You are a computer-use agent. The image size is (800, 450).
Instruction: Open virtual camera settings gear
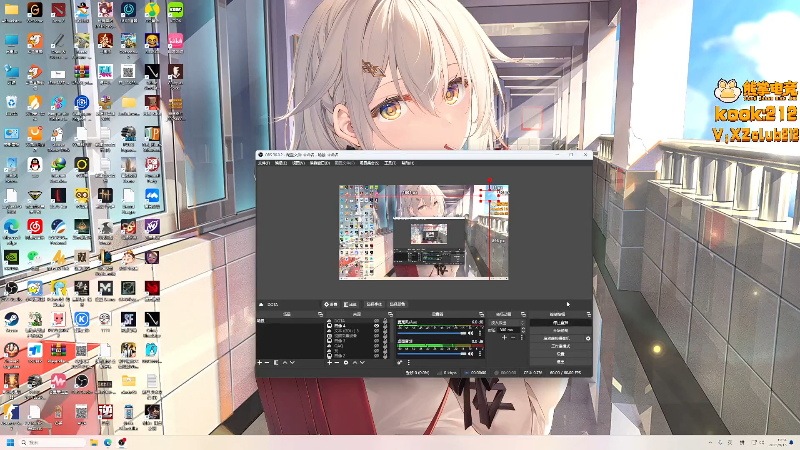pos(588,338)
